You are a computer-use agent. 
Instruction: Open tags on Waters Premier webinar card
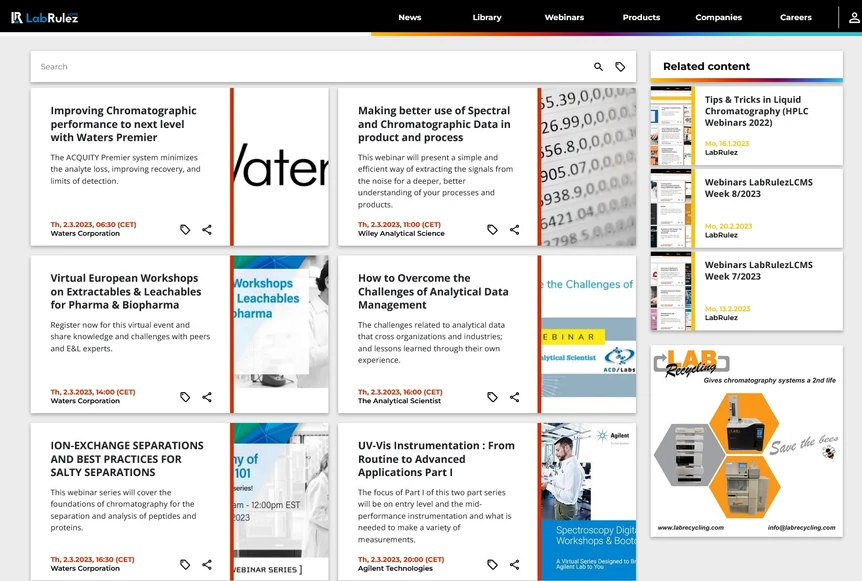[185, 230]
